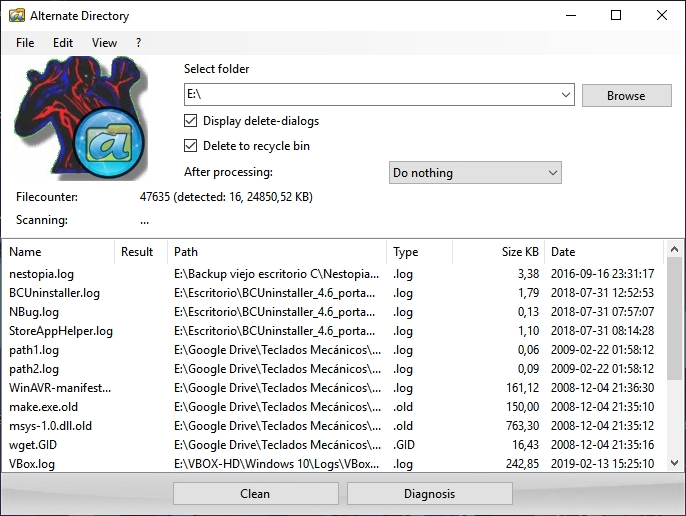Click the size value 150,00
686x516 pixels.
(522, 407)
